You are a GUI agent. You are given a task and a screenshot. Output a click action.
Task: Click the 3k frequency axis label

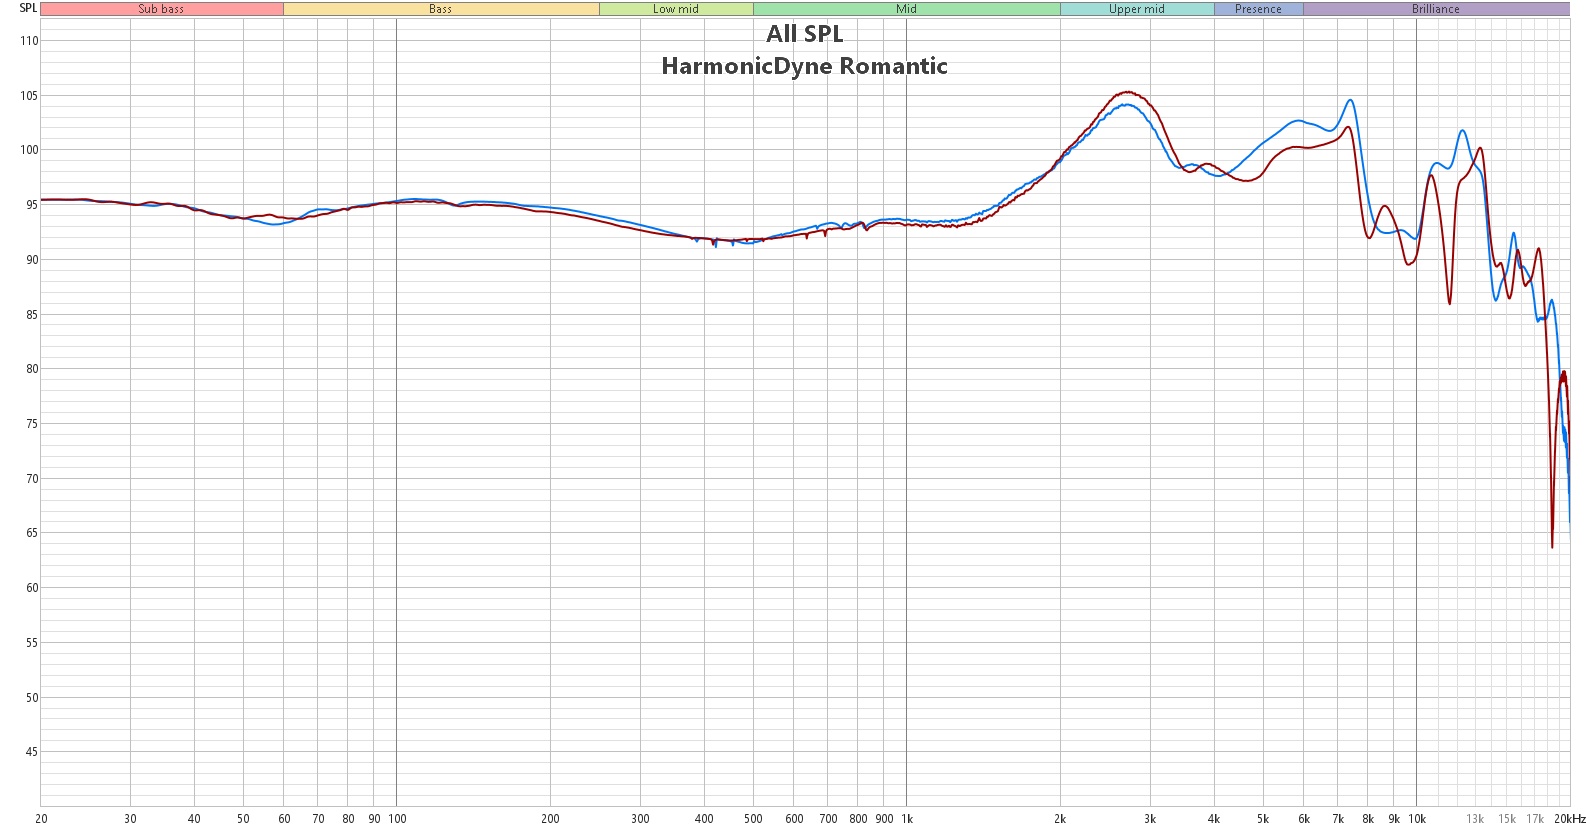pos(1150,819)
